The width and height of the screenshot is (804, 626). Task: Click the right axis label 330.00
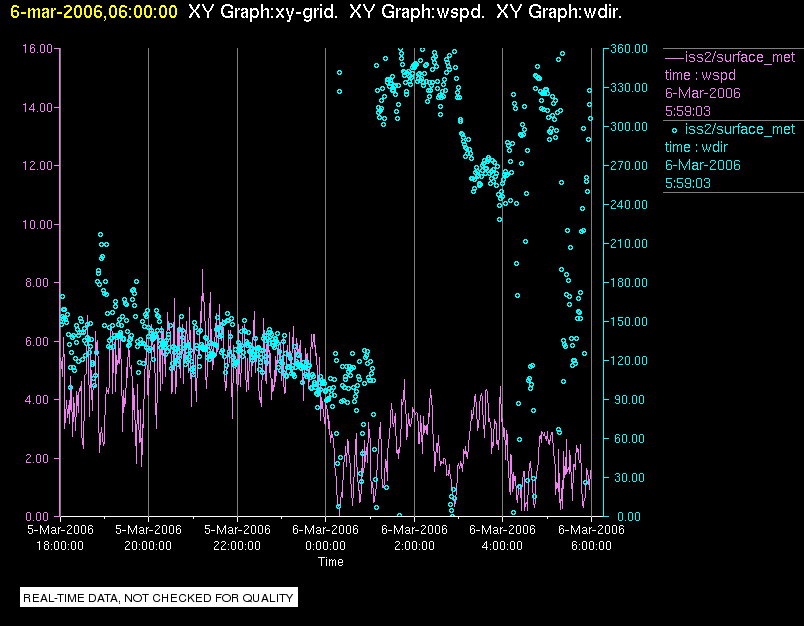point(629,88)
